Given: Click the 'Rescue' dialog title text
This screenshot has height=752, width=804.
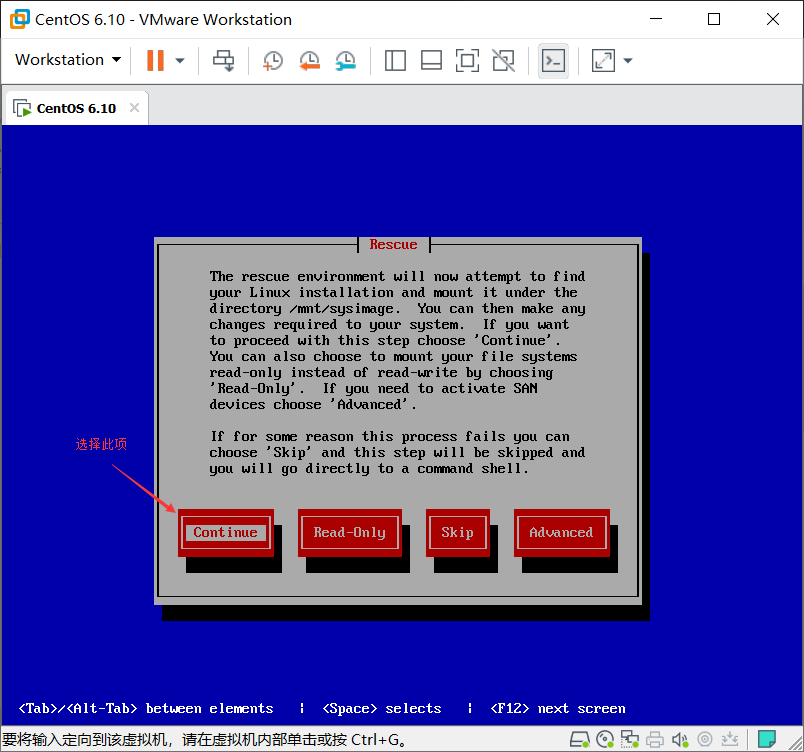Looking at the screenshot, I should pyautogui.click(x=393, y=245).
